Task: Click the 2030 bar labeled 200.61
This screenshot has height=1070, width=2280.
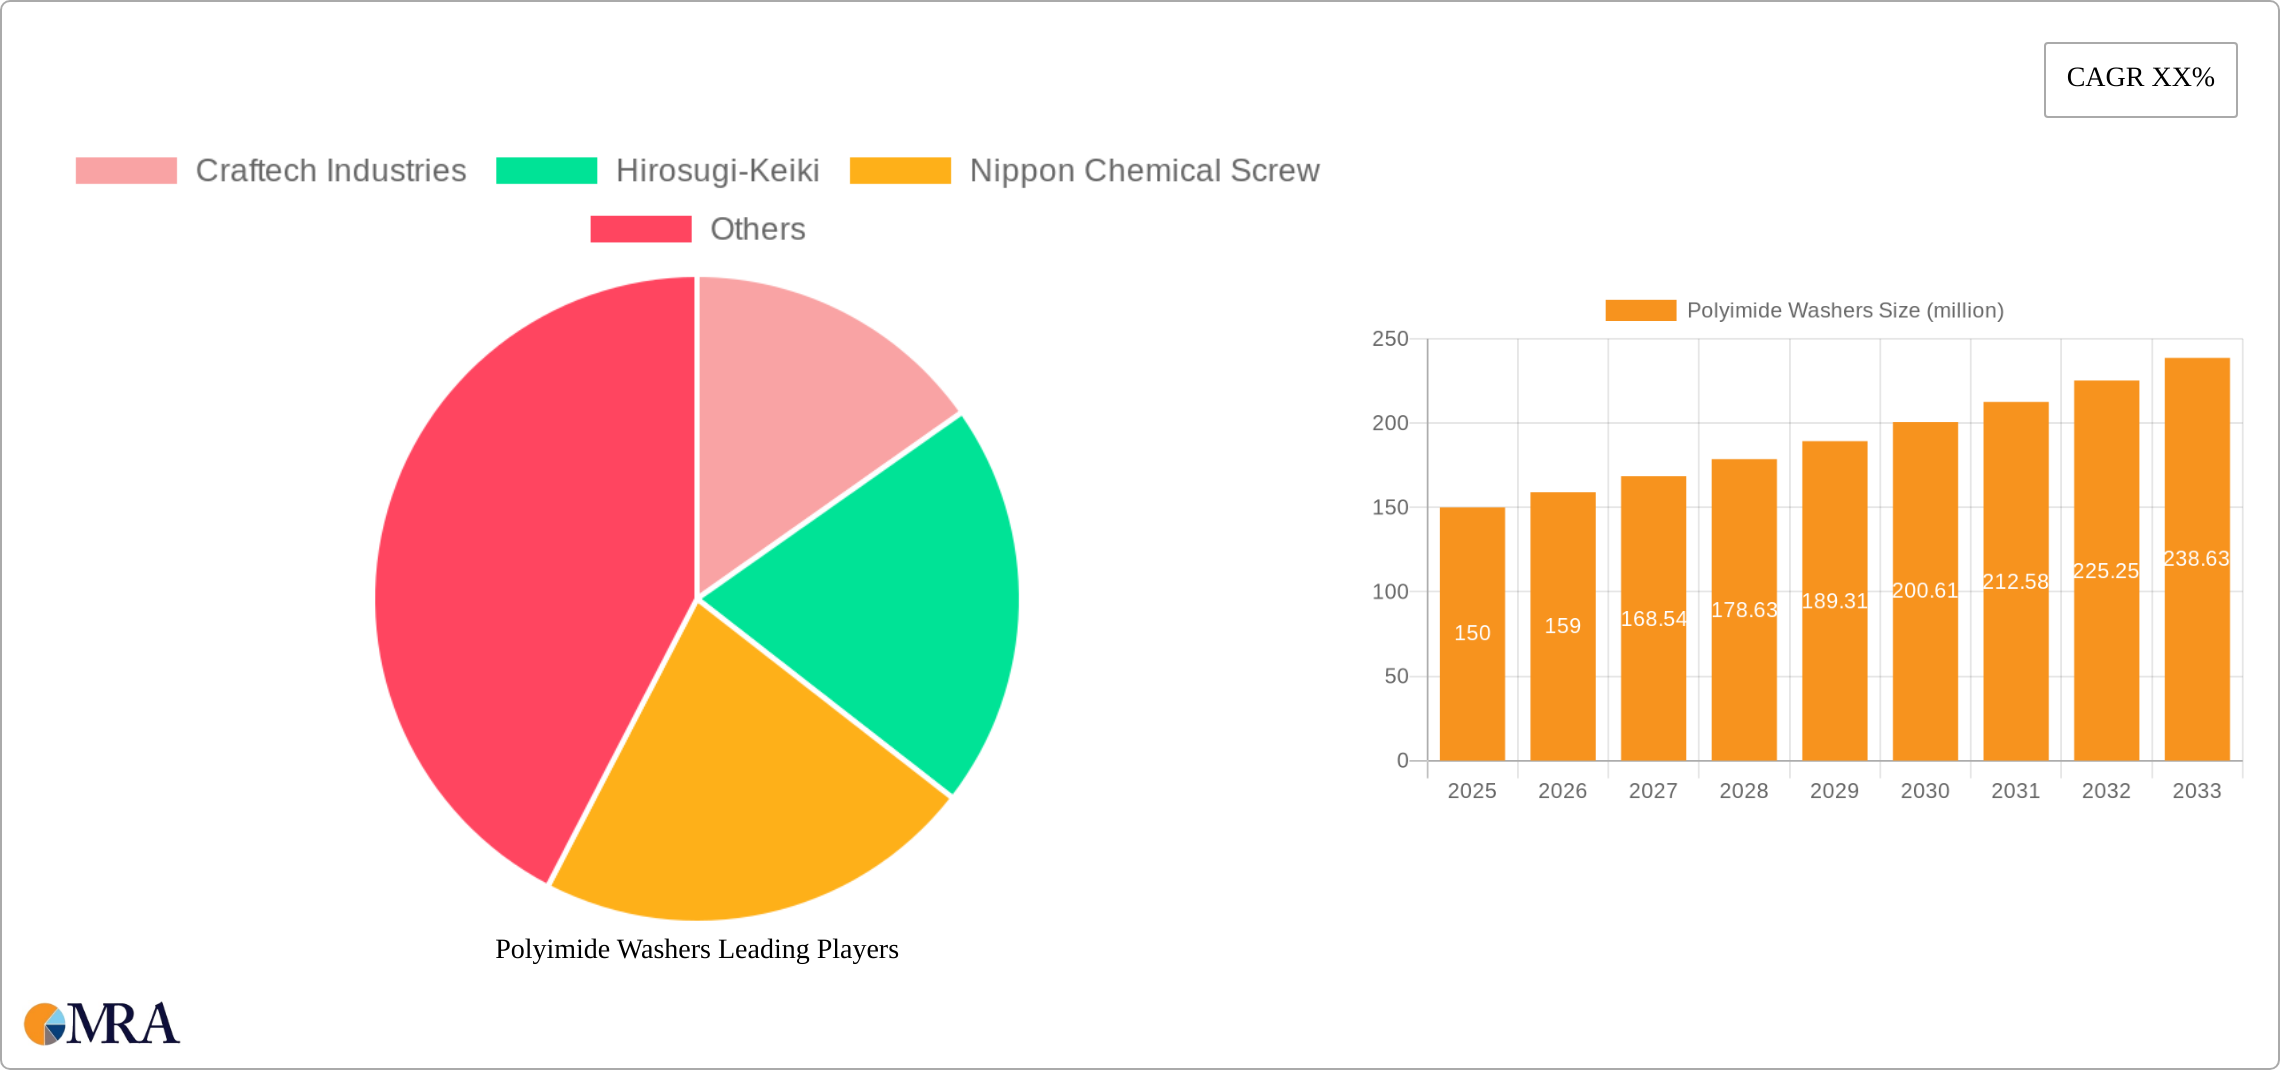Action: click(x=1925, y=591)
